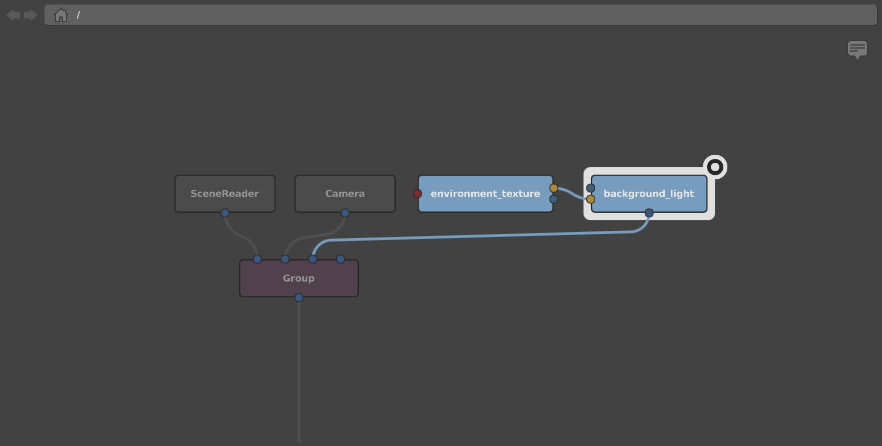The image size is (882, 446).
Task: Click SceneReader output plug
Action: [225, 213]
